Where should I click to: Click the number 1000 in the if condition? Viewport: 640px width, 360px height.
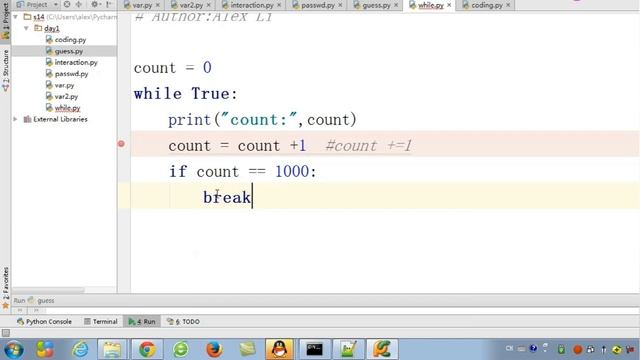pos(292,171)
